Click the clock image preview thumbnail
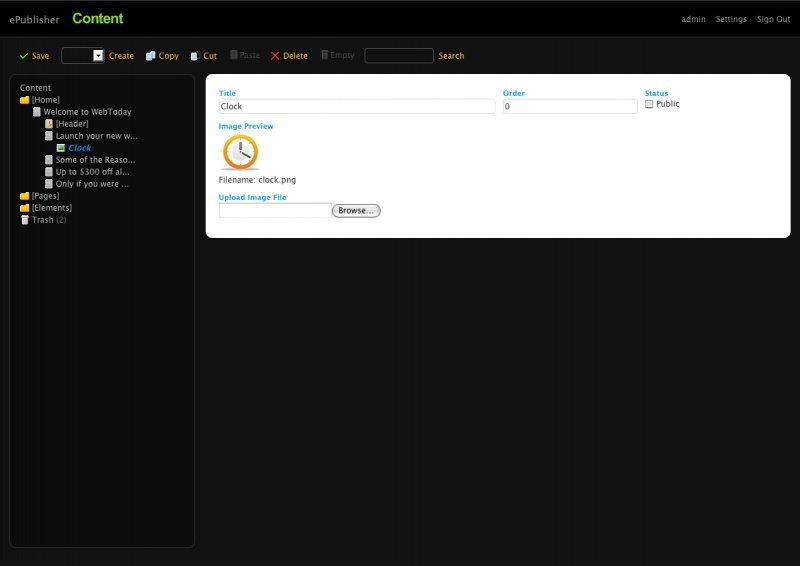The width and height of the screenshot is (800, 566). pos(240,152)
